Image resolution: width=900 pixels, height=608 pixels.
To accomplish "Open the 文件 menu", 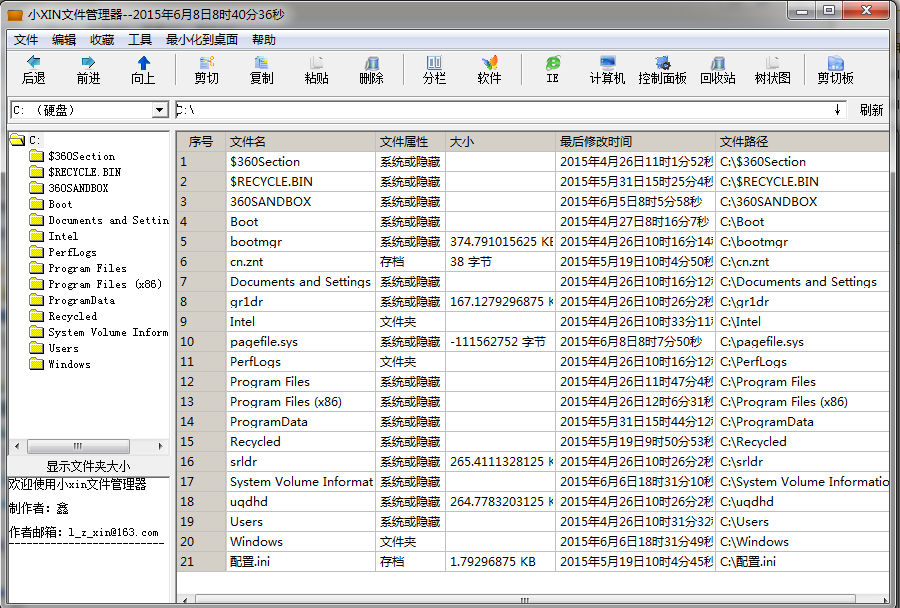I will click(26, 40).
